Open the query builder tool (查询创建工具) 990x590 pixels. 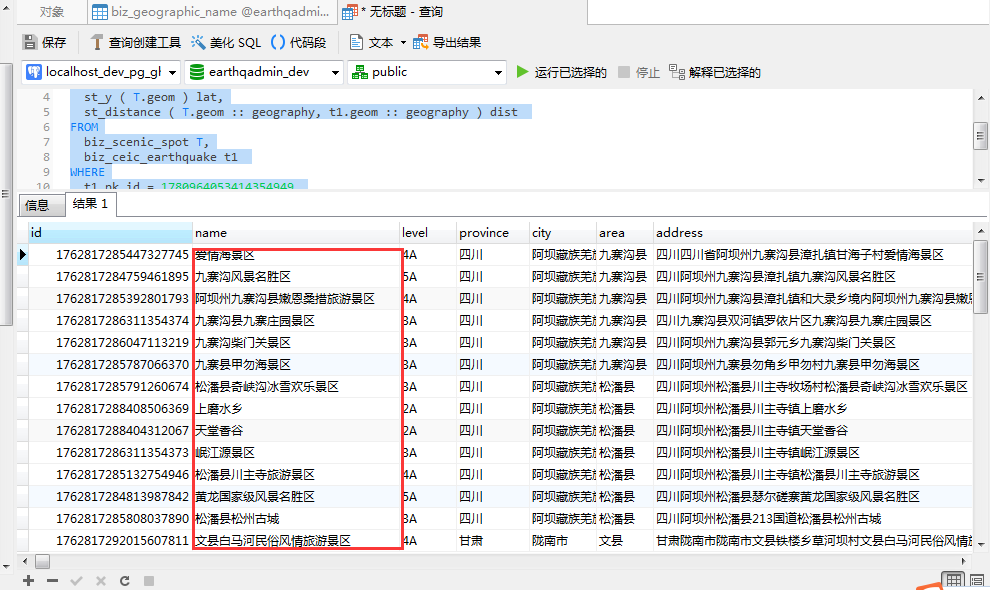135,42
